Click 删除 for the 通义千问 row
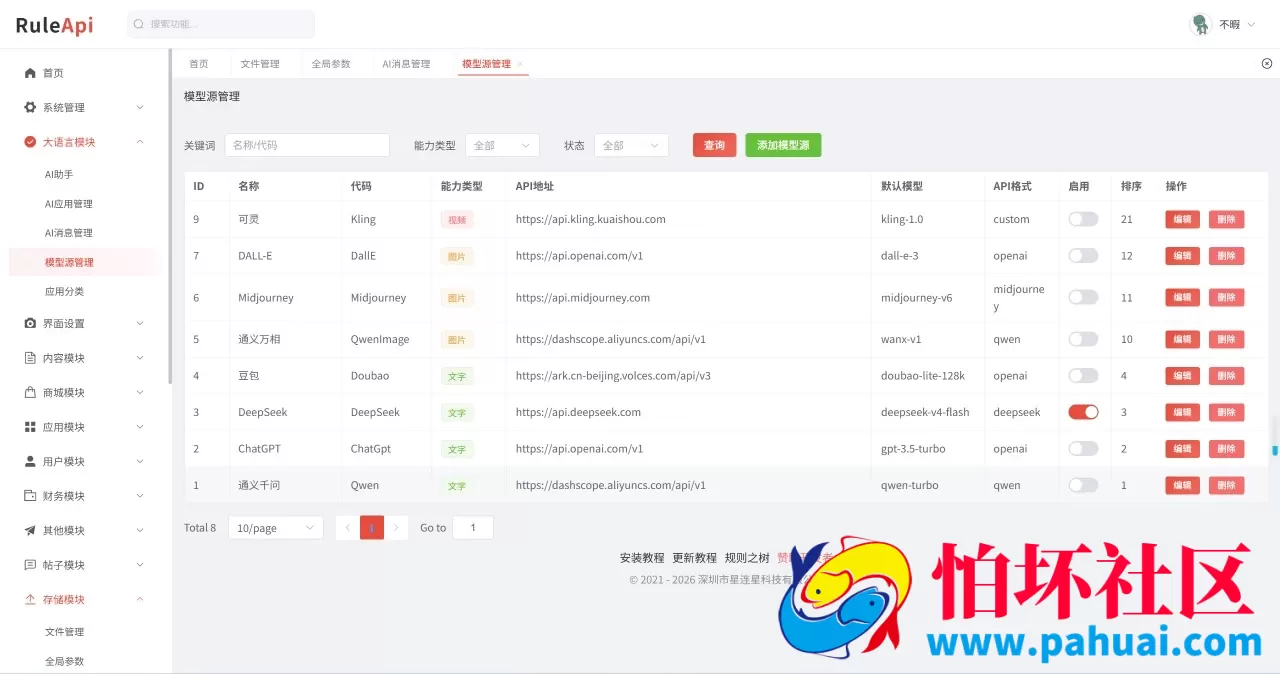1280x674 pixels. pyautogui.click(x=1227, y=485)
